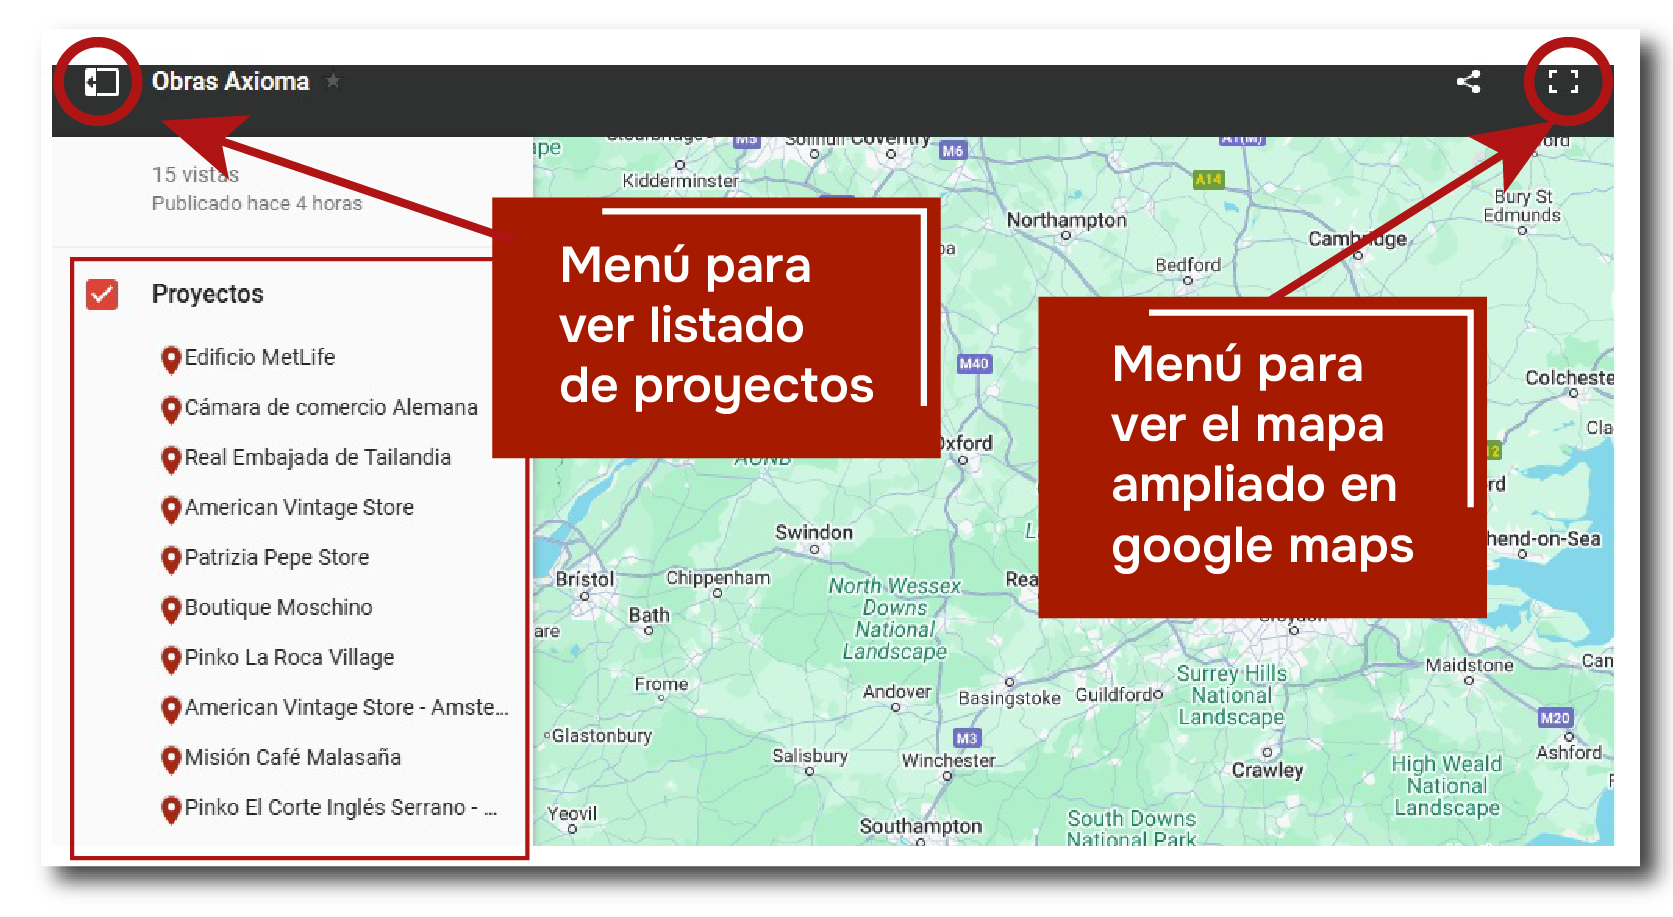Click the Crawley label on the map
1673x917 pixels.
click(x=1267, y=770)
